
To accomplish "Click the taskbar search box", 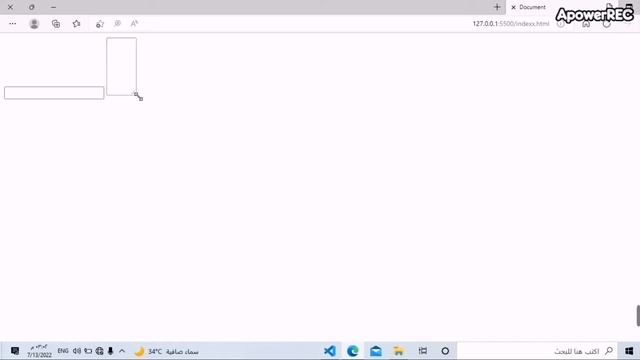I will (537, 351).
